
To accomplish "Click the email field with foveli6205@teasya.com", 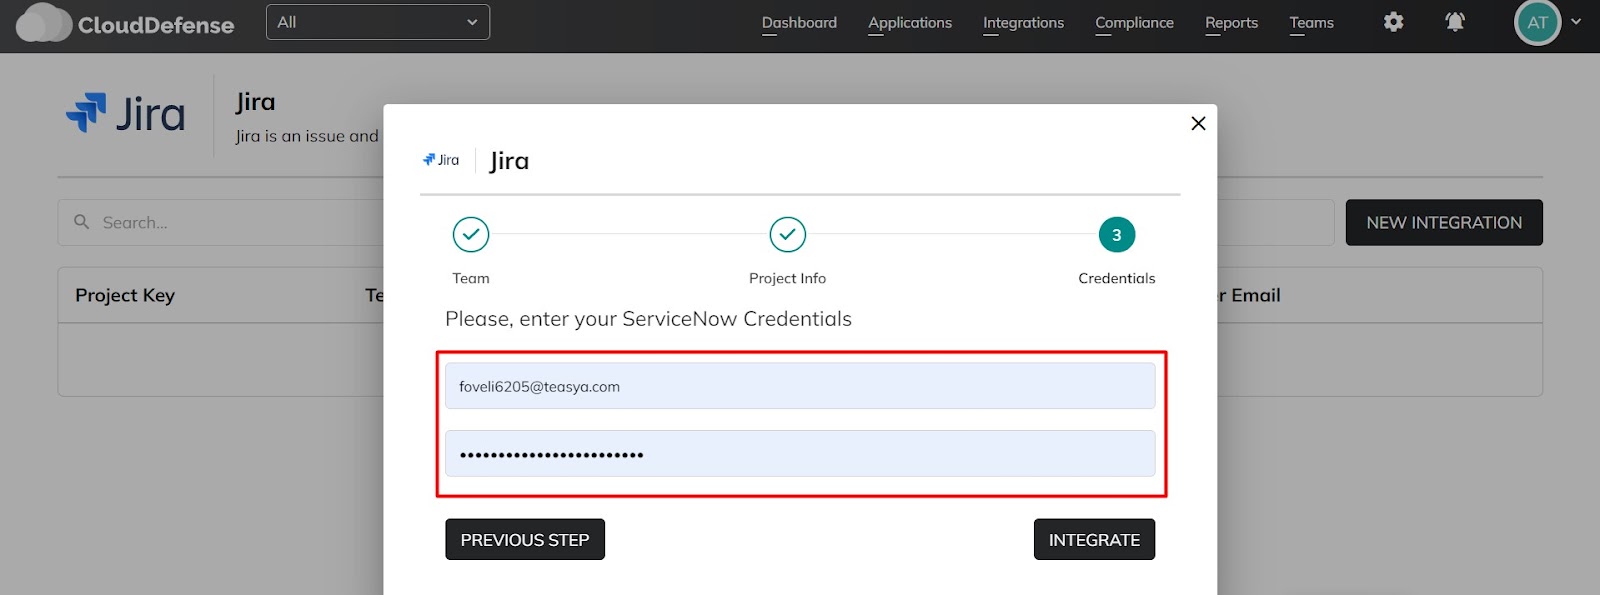I will (800, 386).
